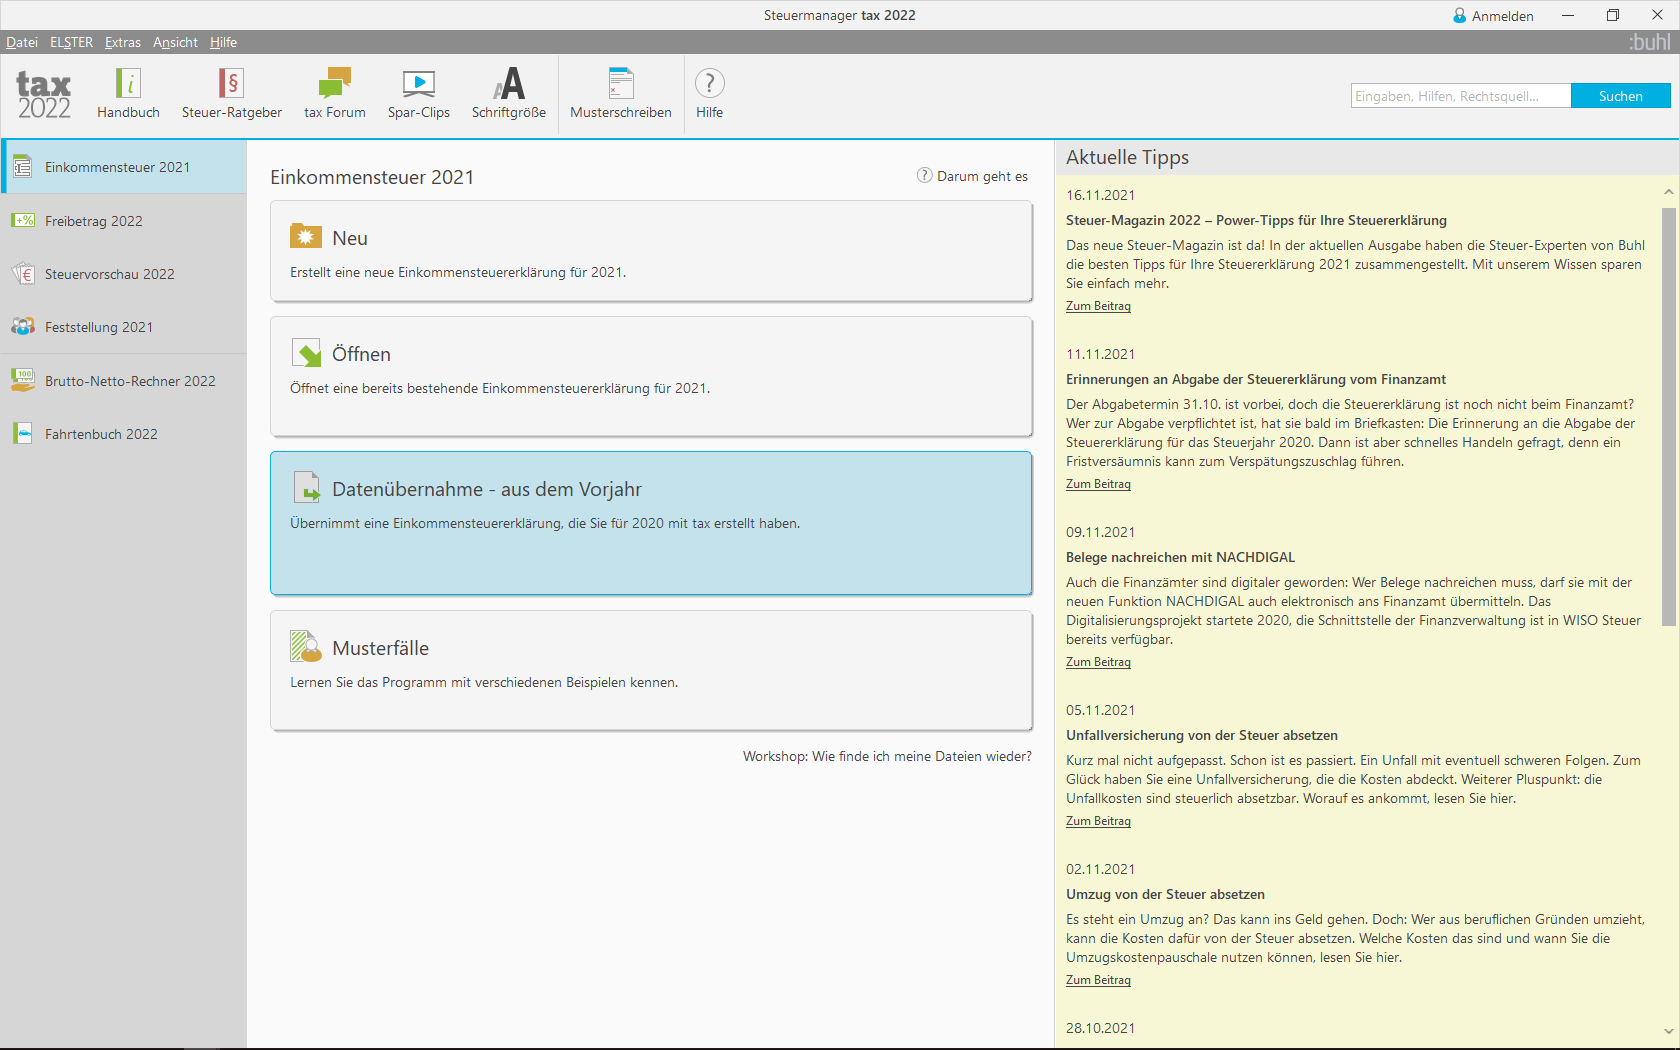Click the Öffnen card title
1680x1050 pixels.
pyautogui.click(x=361, y=354)
